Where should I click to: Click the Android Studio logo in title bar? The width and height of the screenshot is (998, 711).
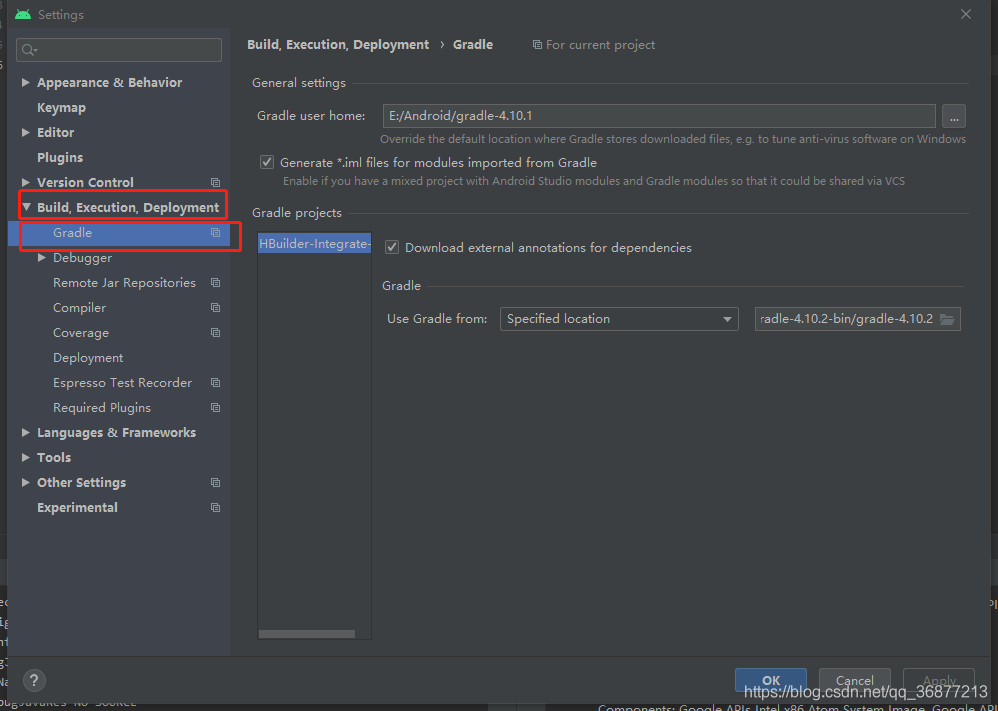(x=23, y=14)
